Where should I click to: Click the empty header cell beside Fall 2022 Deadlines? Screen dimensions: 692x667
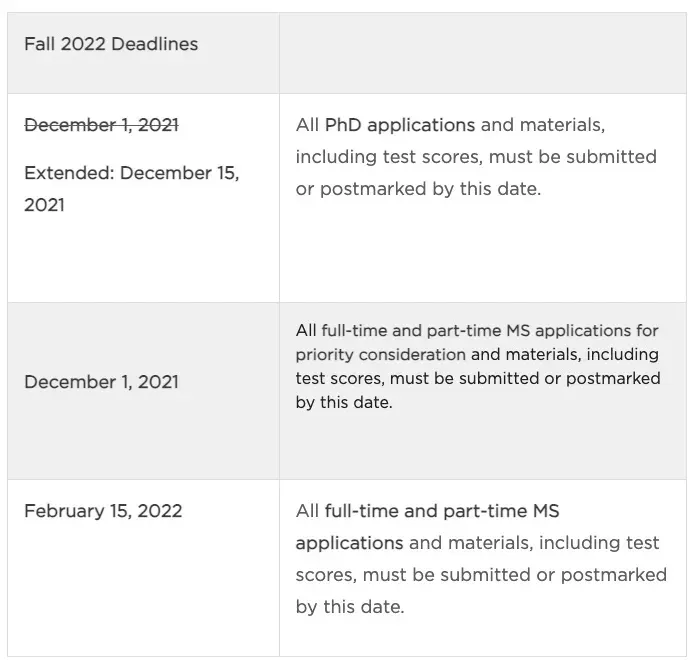pyautogui.click(x=483, y=53)
